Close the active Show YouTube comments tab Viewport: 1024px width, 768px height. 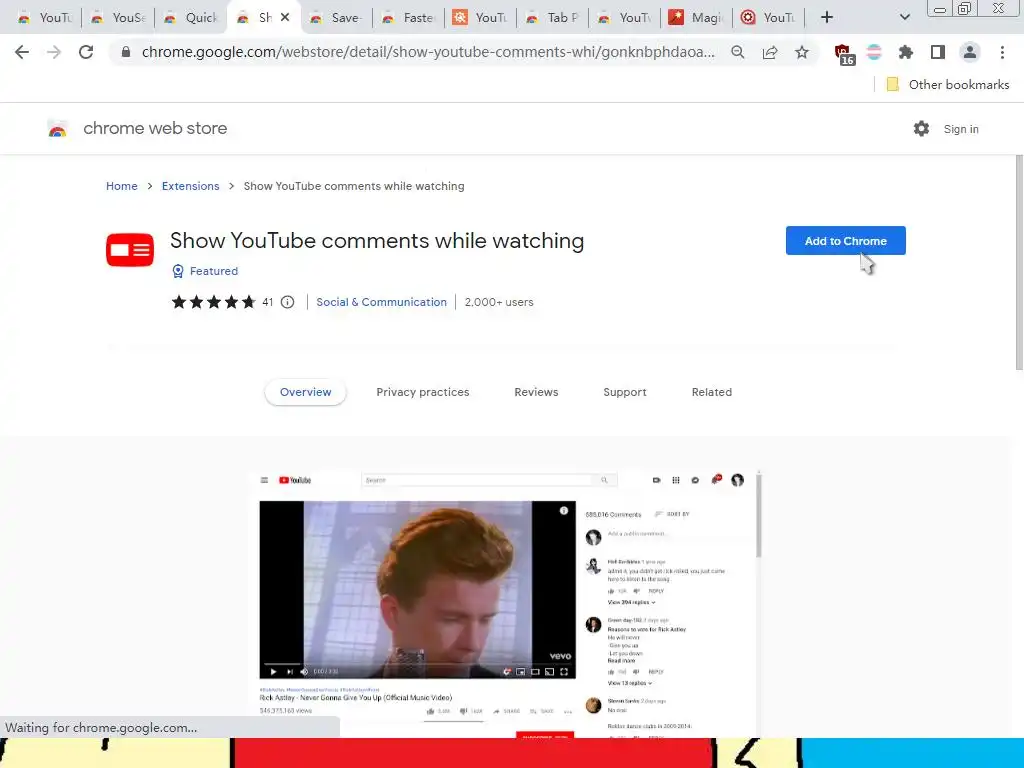[x=285, y=18]
